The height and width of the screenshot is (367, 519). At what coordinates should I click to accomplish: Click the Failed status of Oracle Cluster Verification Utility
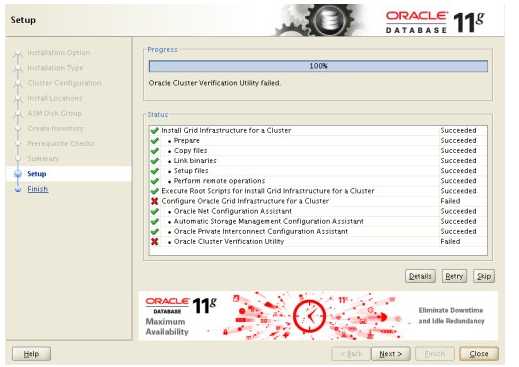point(450,241)
